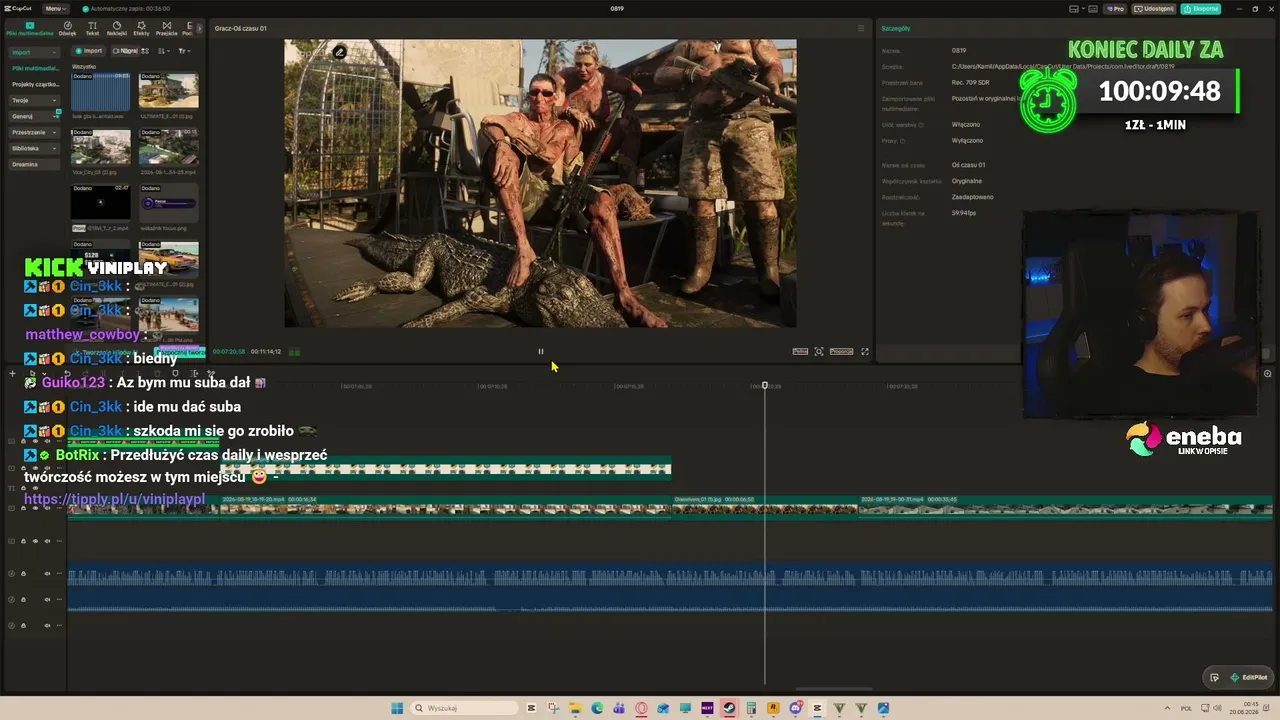Click the '59.94fps' frame rate value
This screenshot has height=720, width=1280.
coord(964,213)
